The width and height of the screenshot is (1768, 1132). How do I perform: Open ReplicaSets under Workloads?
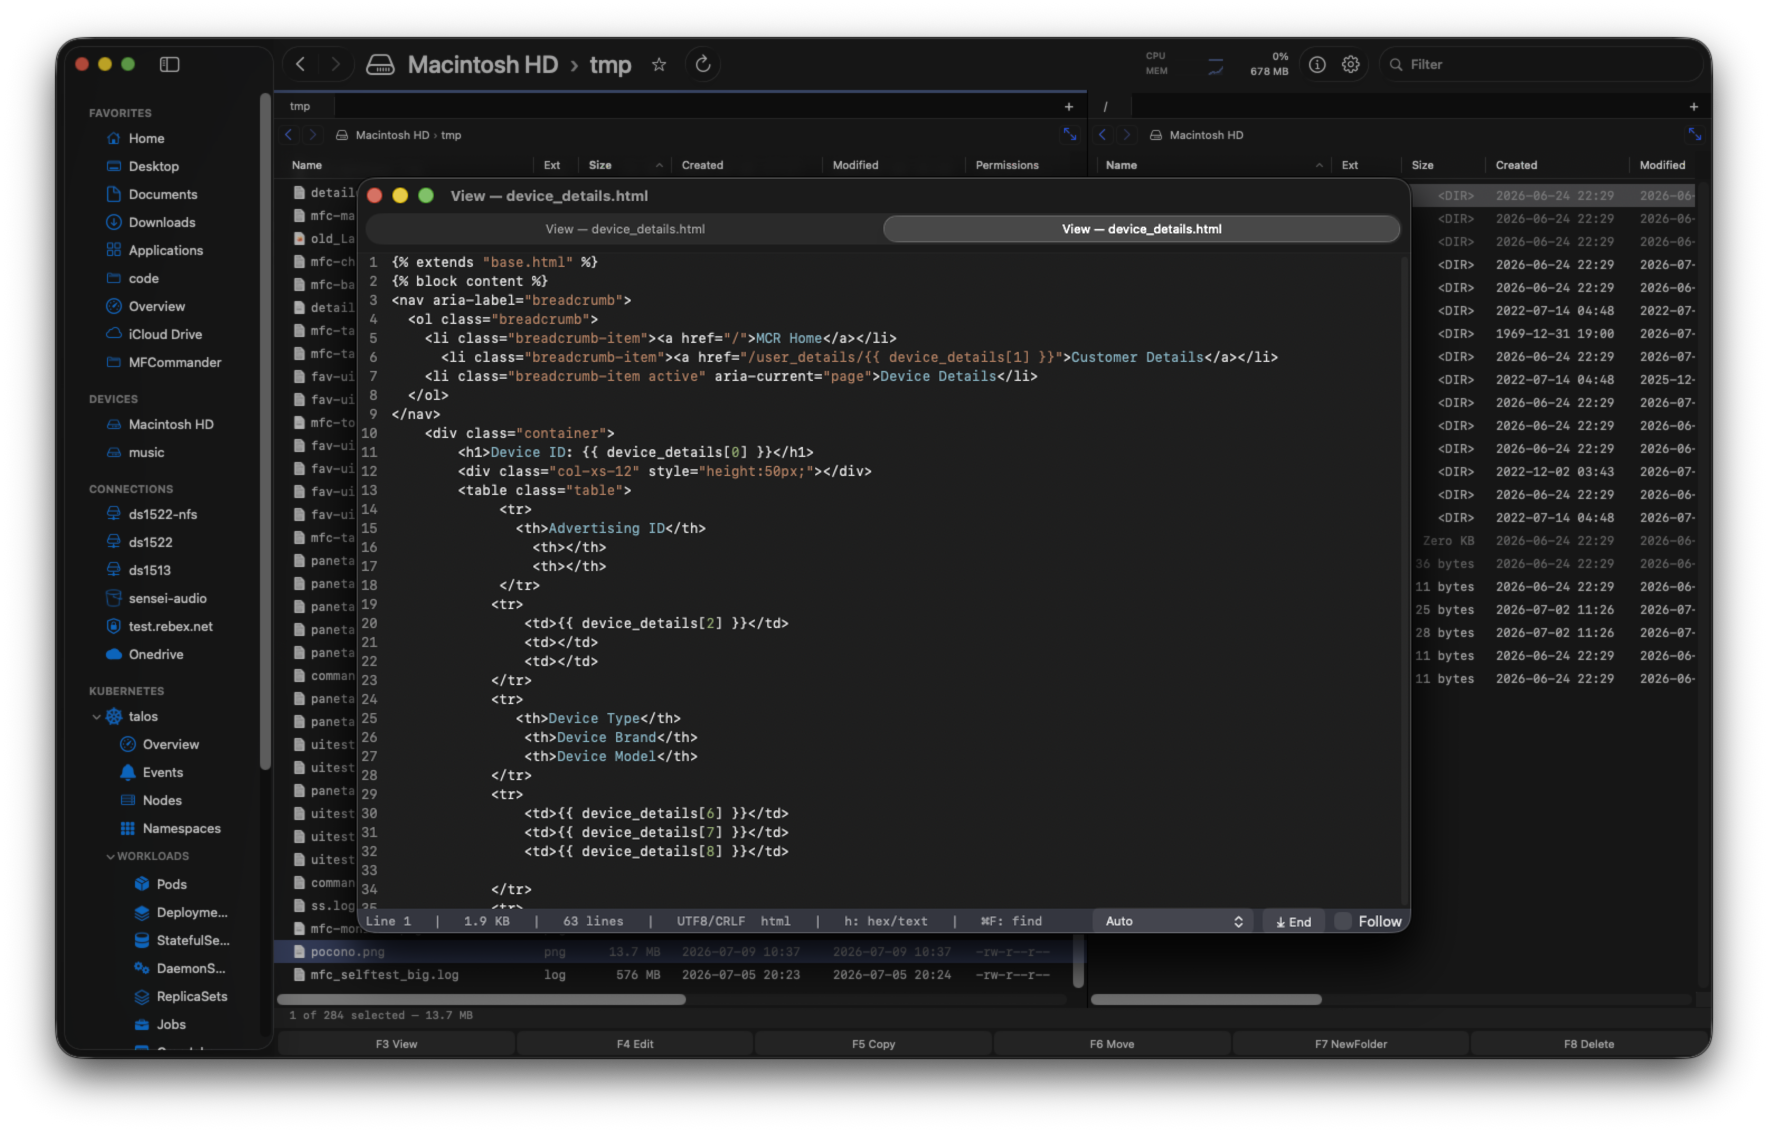pos(191,996)
